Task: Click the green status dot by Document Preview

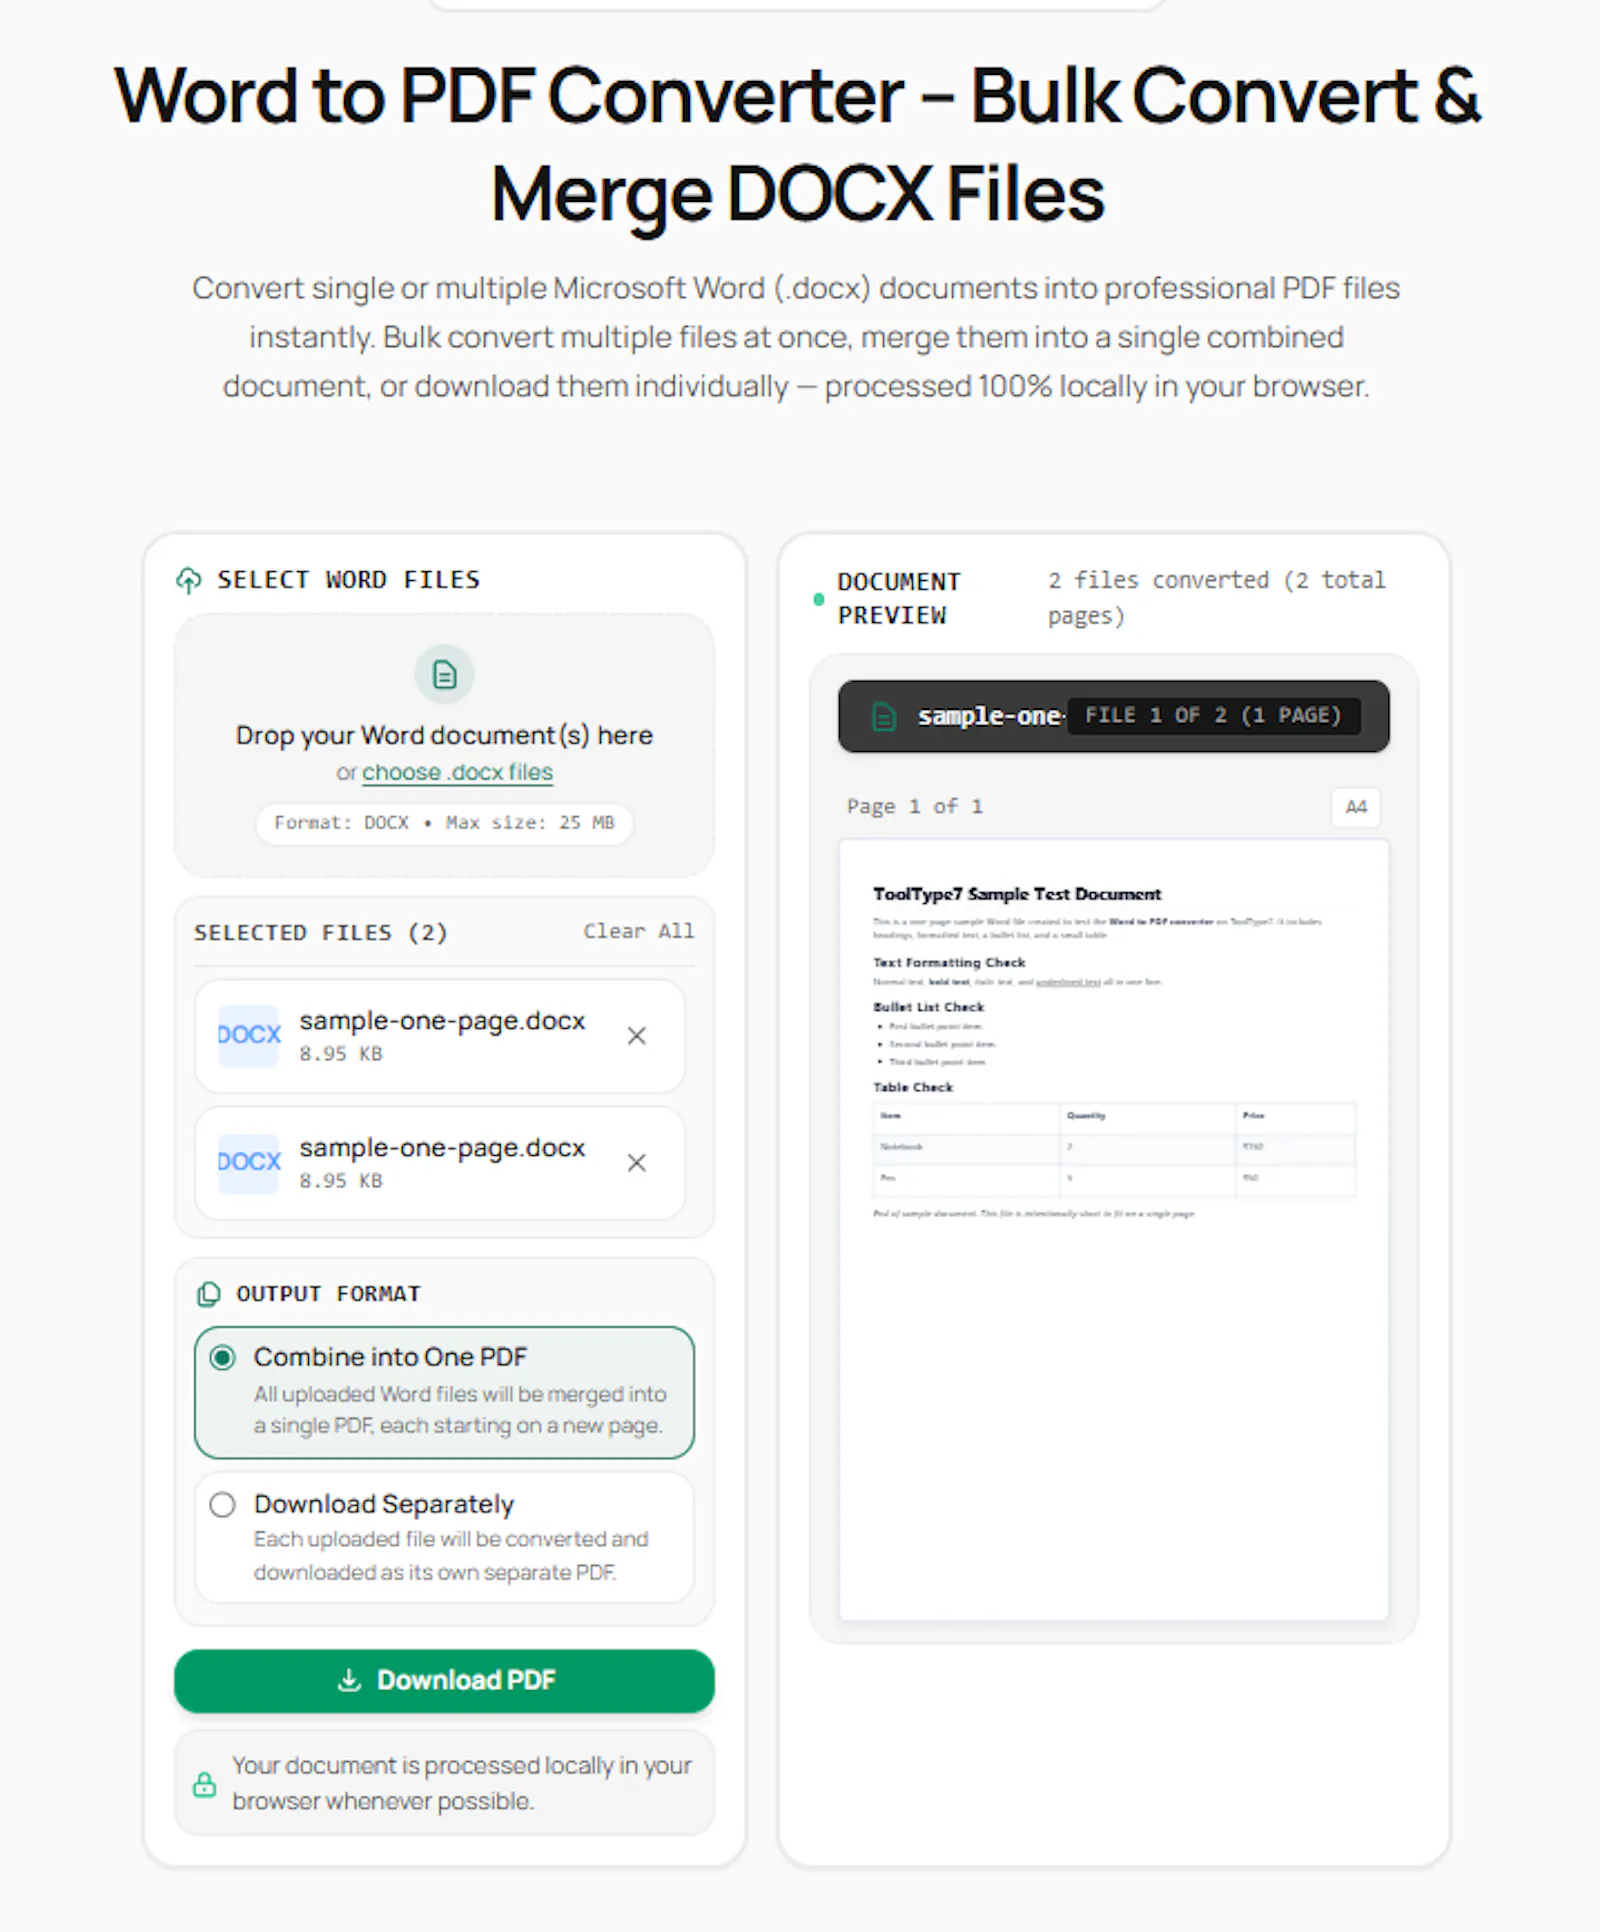Action: tap(819, 599)
